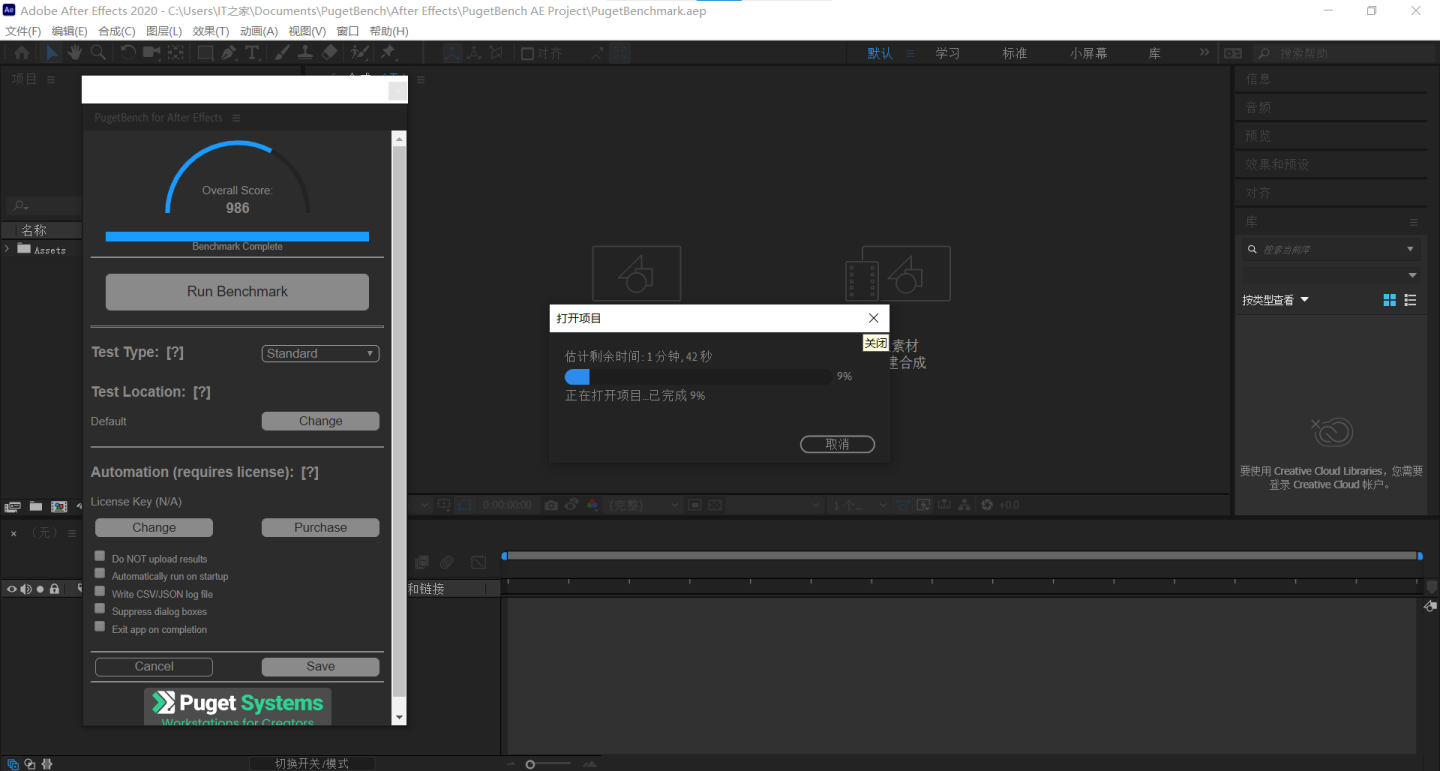Tick the Exit app on completion checkbox
1440x771 pixels.
pos(100,627)
